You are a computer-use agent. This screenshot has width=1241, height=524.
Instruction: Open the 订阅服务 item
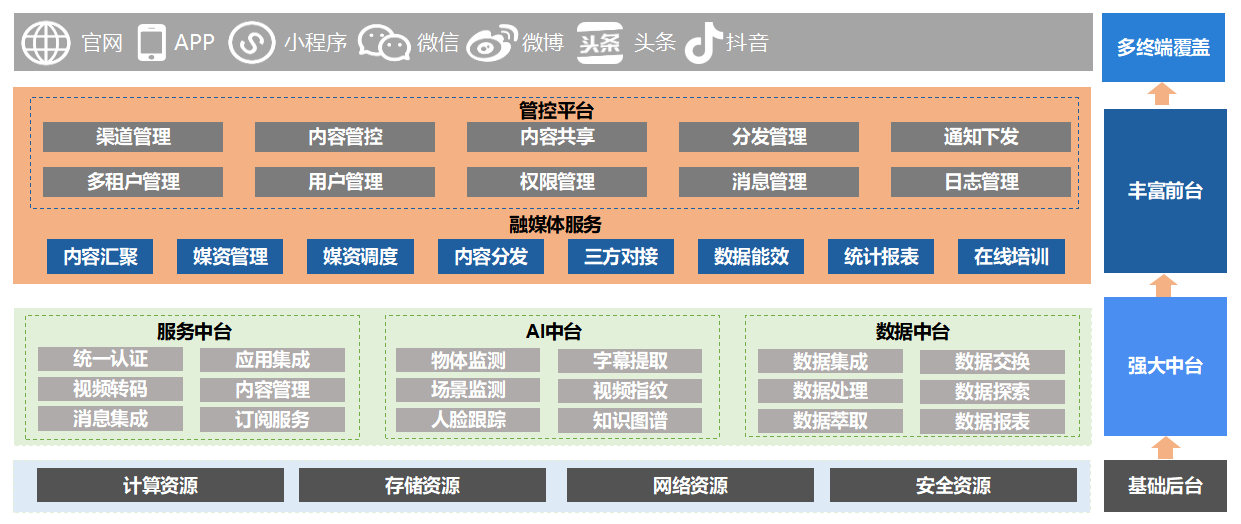tap(272, 420)
